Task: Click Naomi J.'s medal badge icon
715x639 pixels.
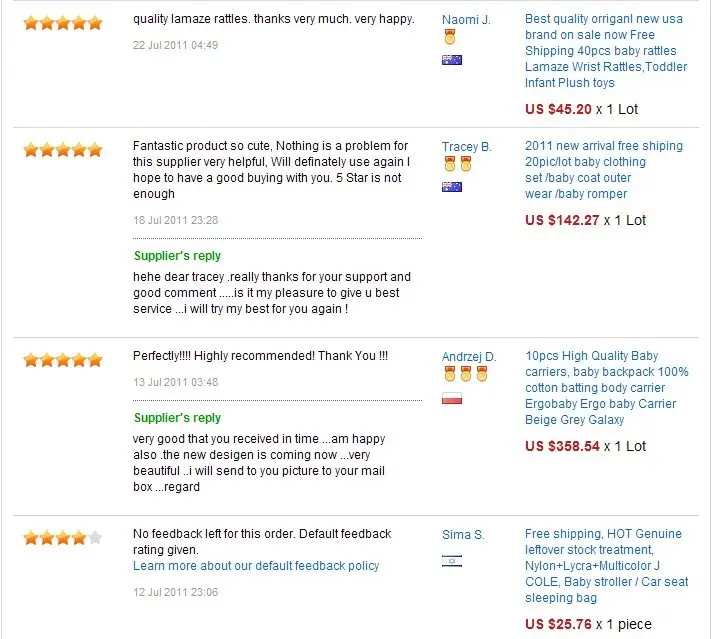Action: [450, 37]
